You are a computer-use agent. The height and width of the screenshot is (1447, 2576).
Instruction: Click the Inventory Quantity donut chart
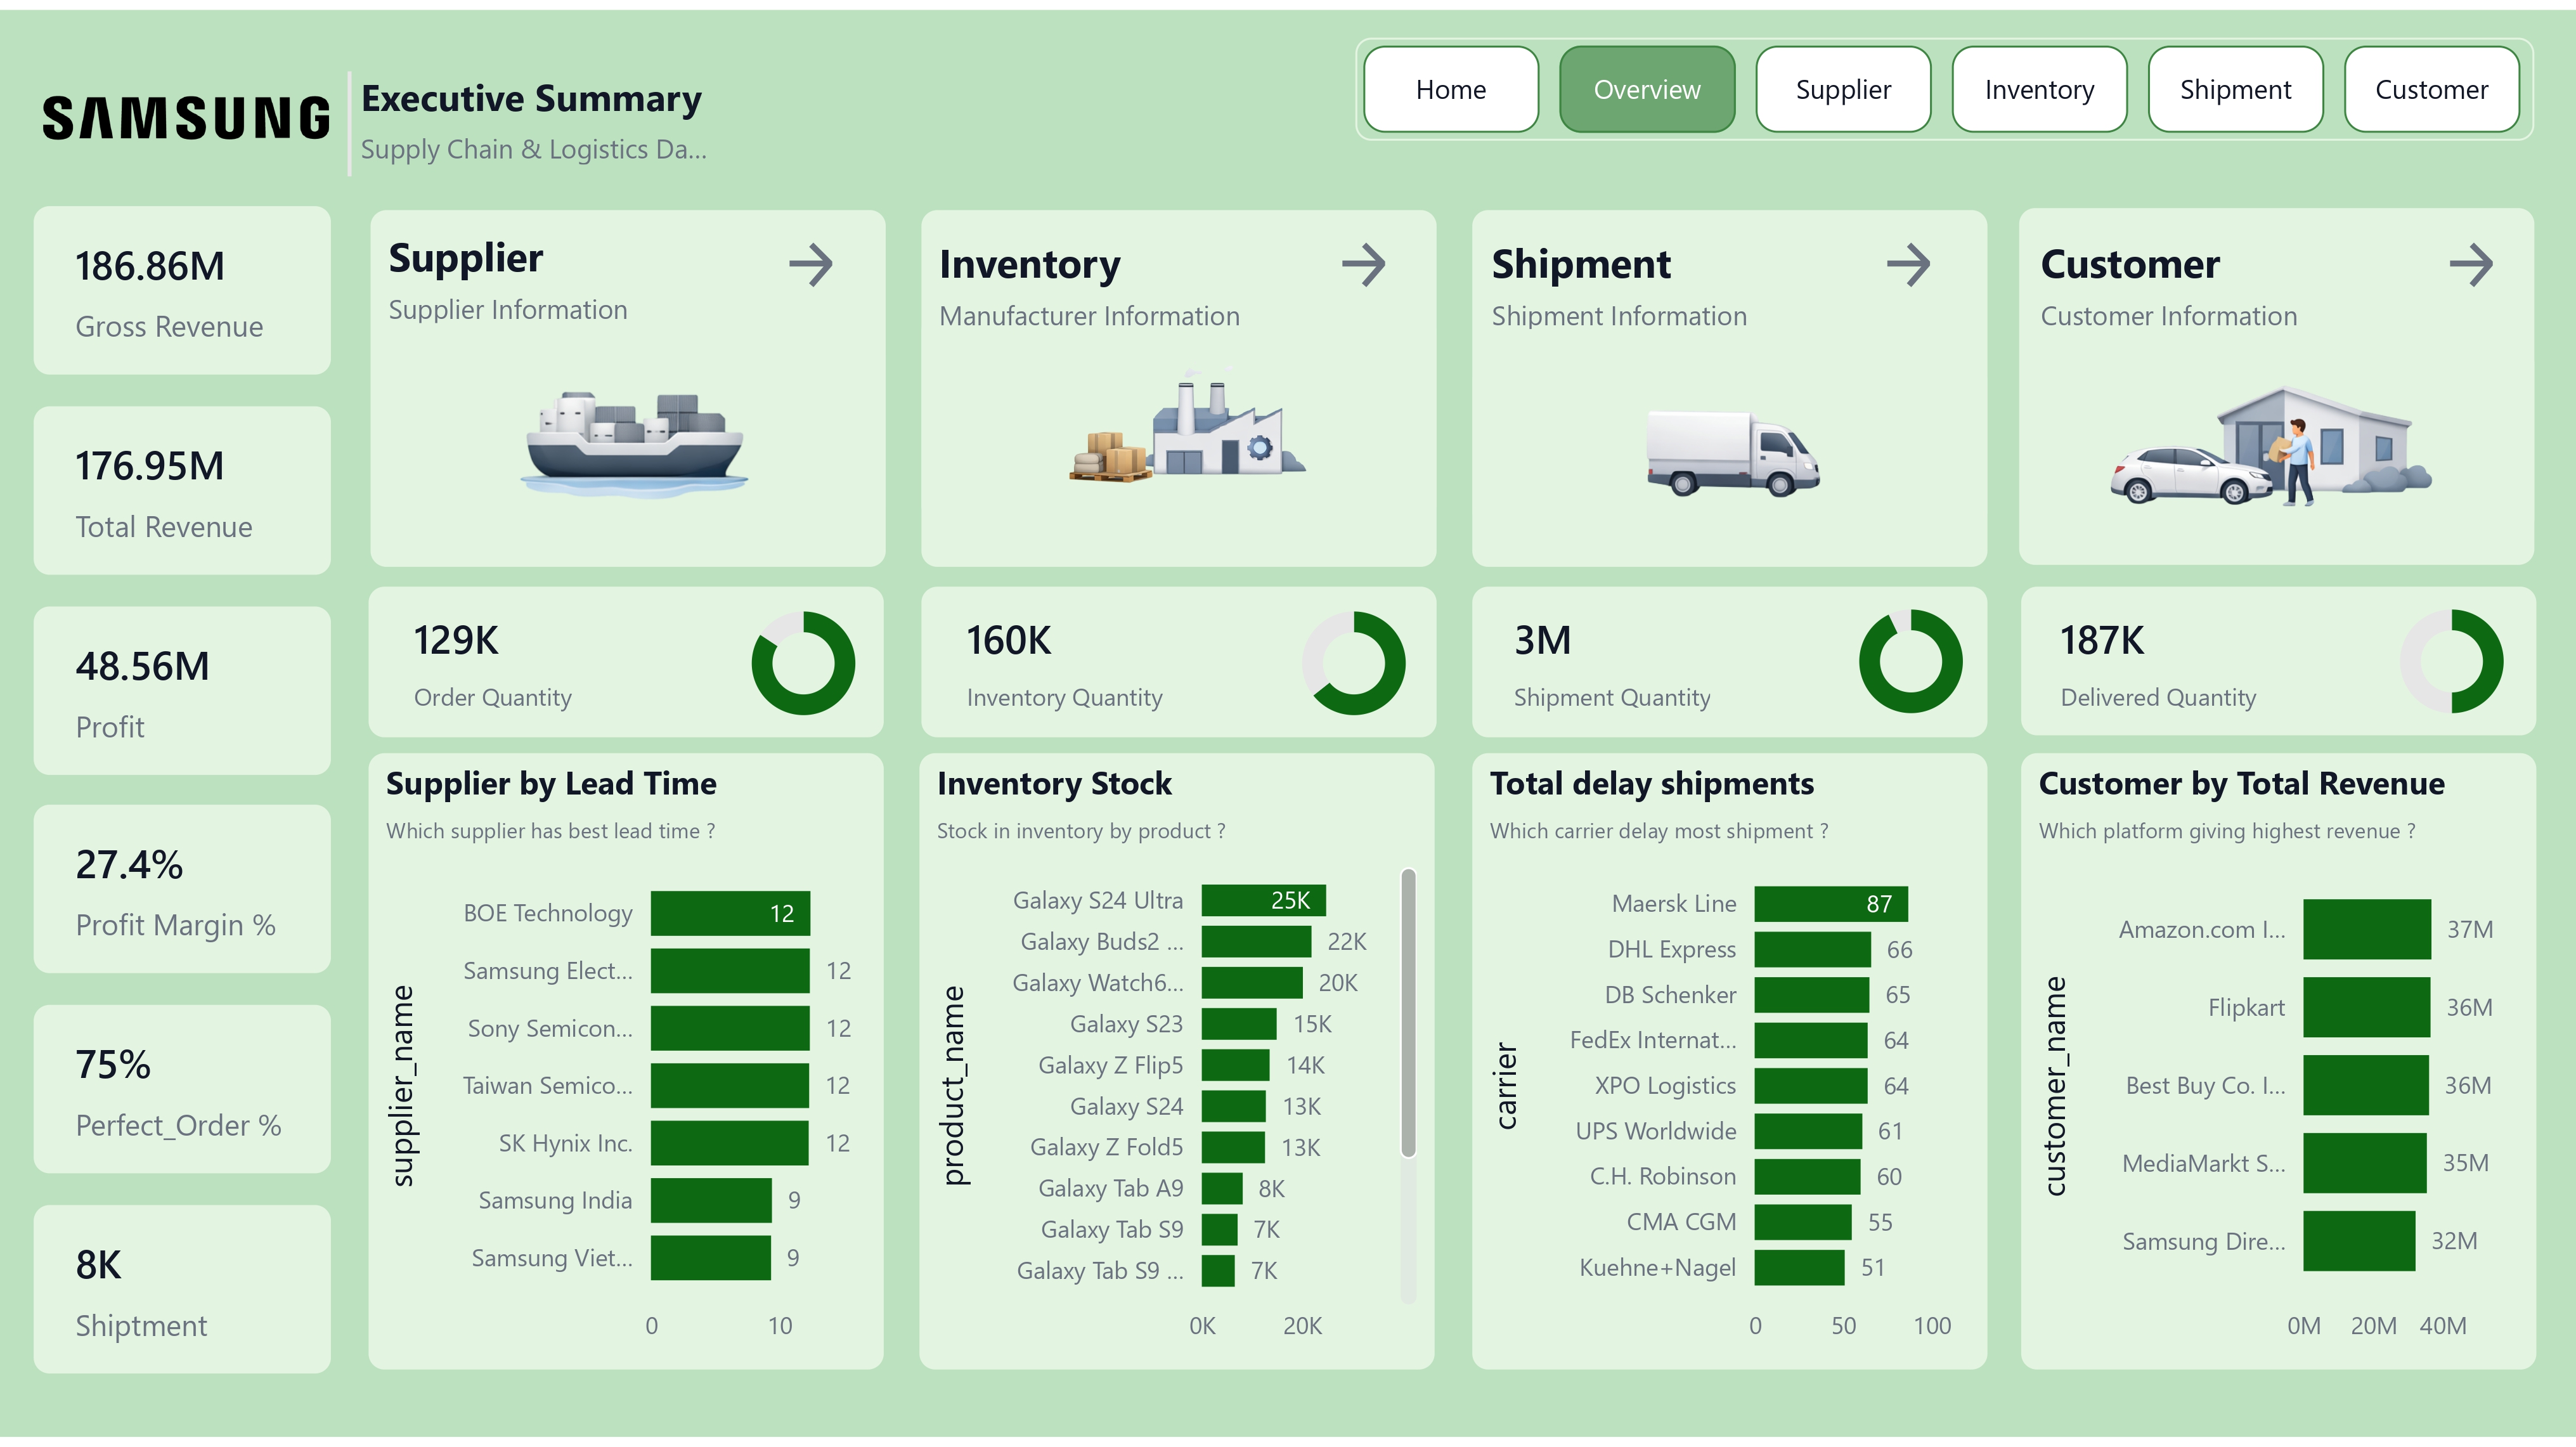click(1353, 663)
